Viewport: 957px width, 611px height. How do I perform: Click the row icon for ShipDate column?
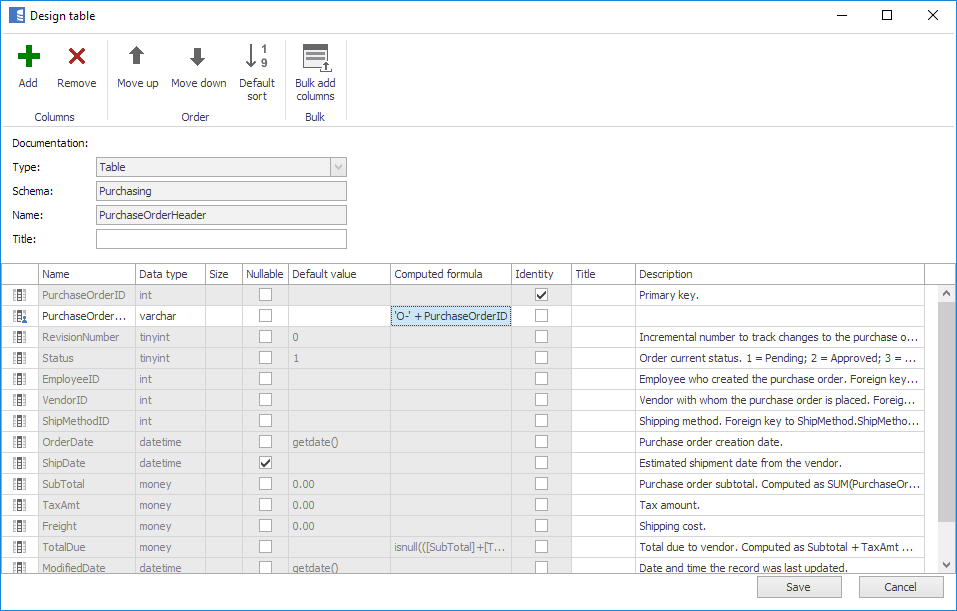click(20, 463)
